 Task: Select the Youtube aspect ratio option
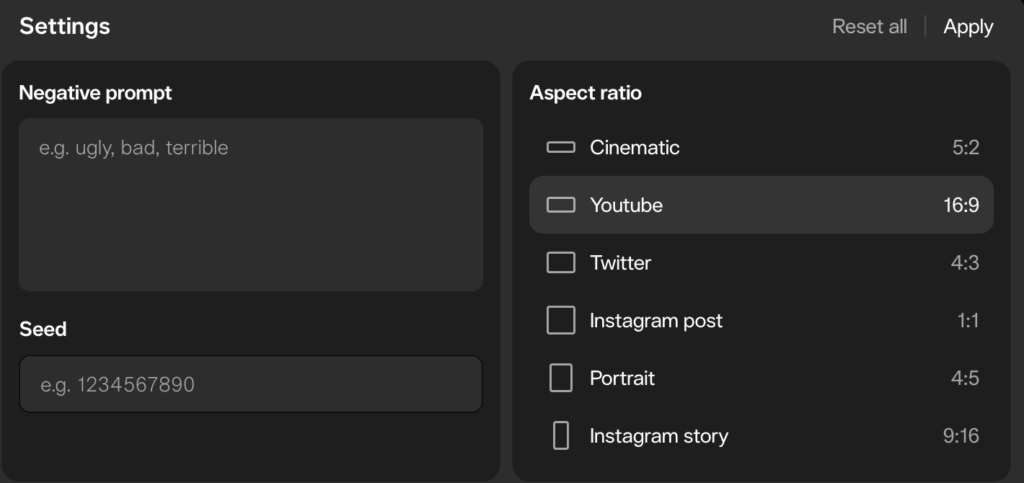626,205
